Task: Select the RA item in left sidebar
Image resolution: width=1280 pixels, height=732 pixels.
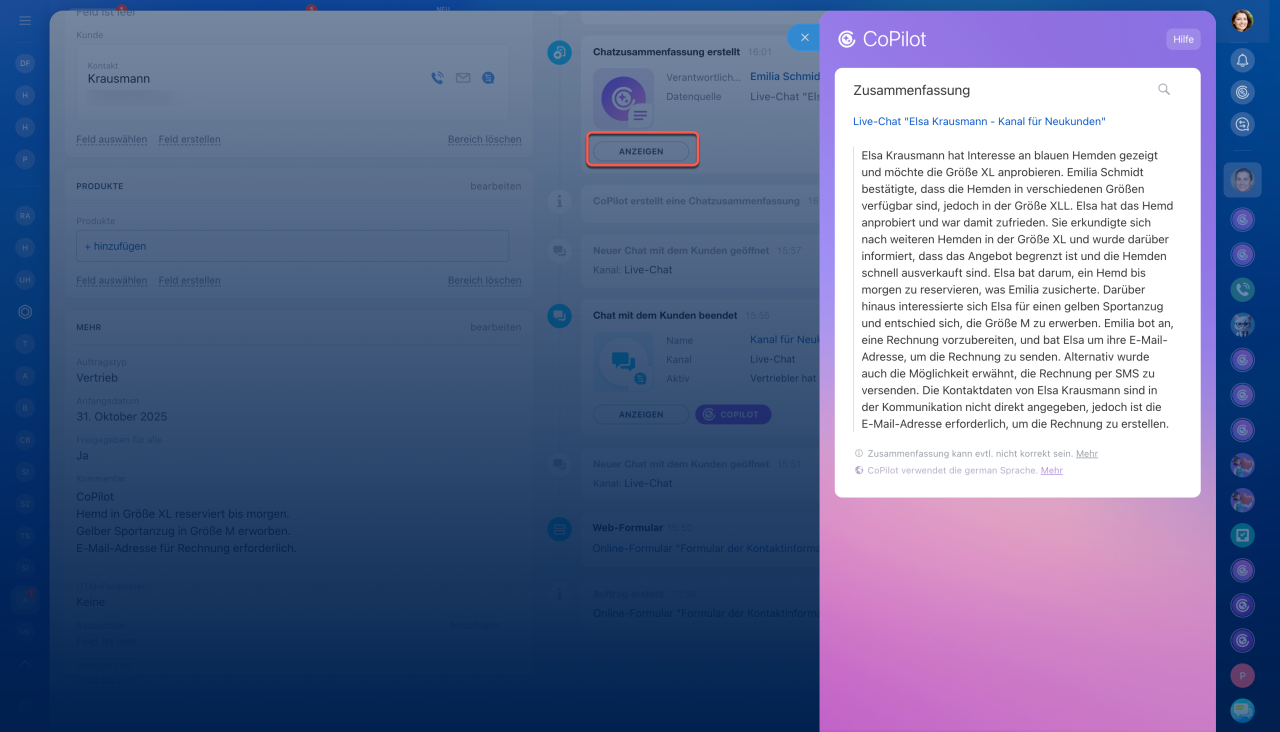Action: [25, 215]
